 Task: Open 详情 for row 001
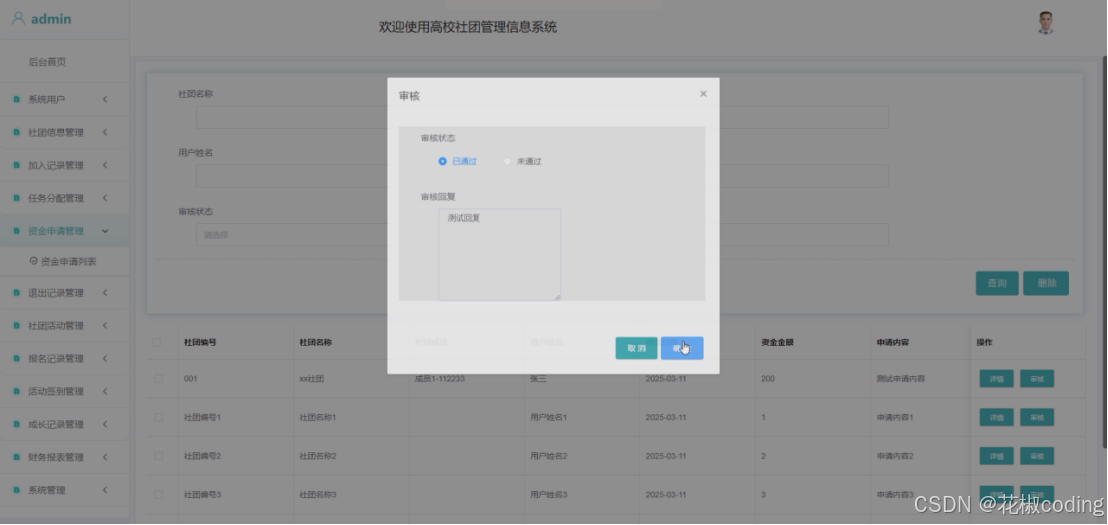(x=996, y=379)
